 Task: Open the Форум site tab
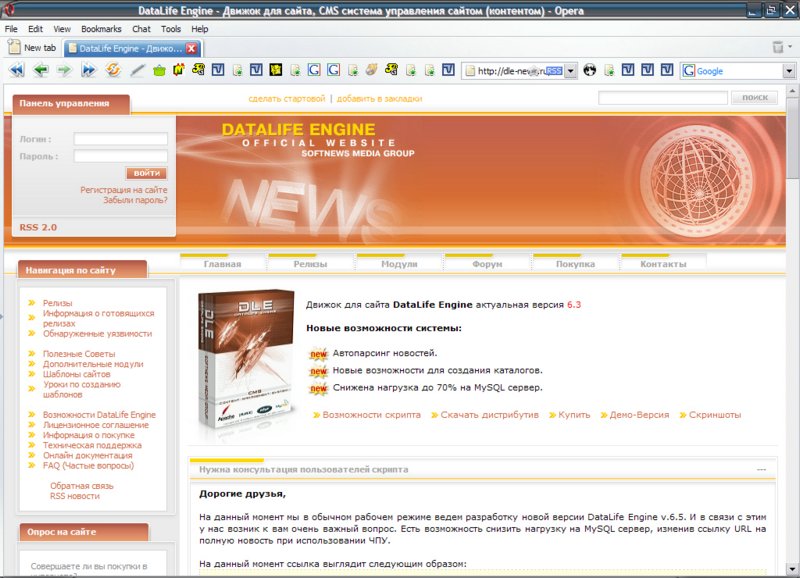coord(487,263)
